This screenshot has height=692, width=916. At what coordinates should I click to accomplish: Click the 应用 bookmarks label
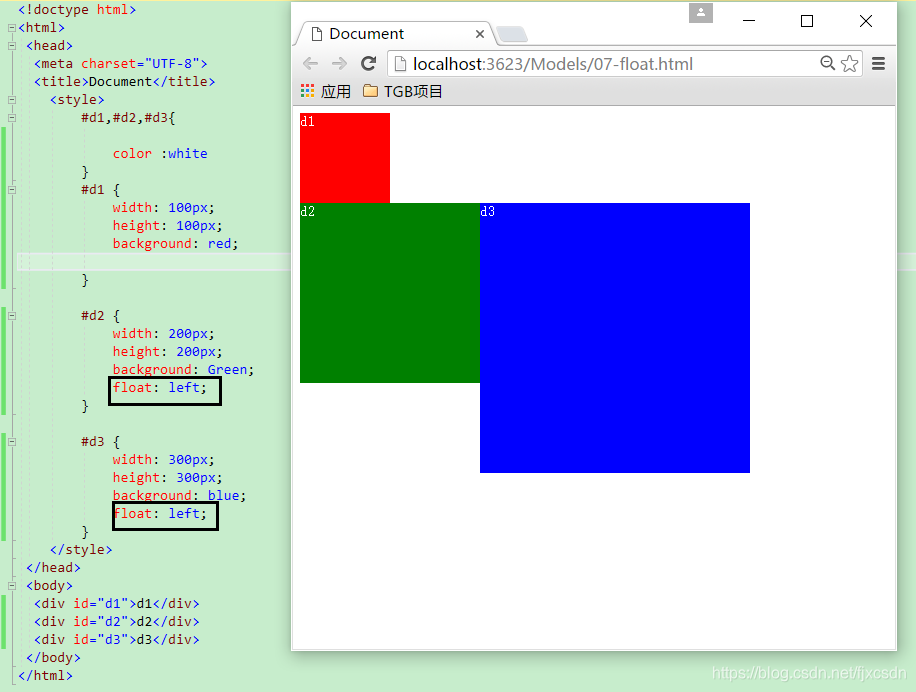(x=335, y=91)
